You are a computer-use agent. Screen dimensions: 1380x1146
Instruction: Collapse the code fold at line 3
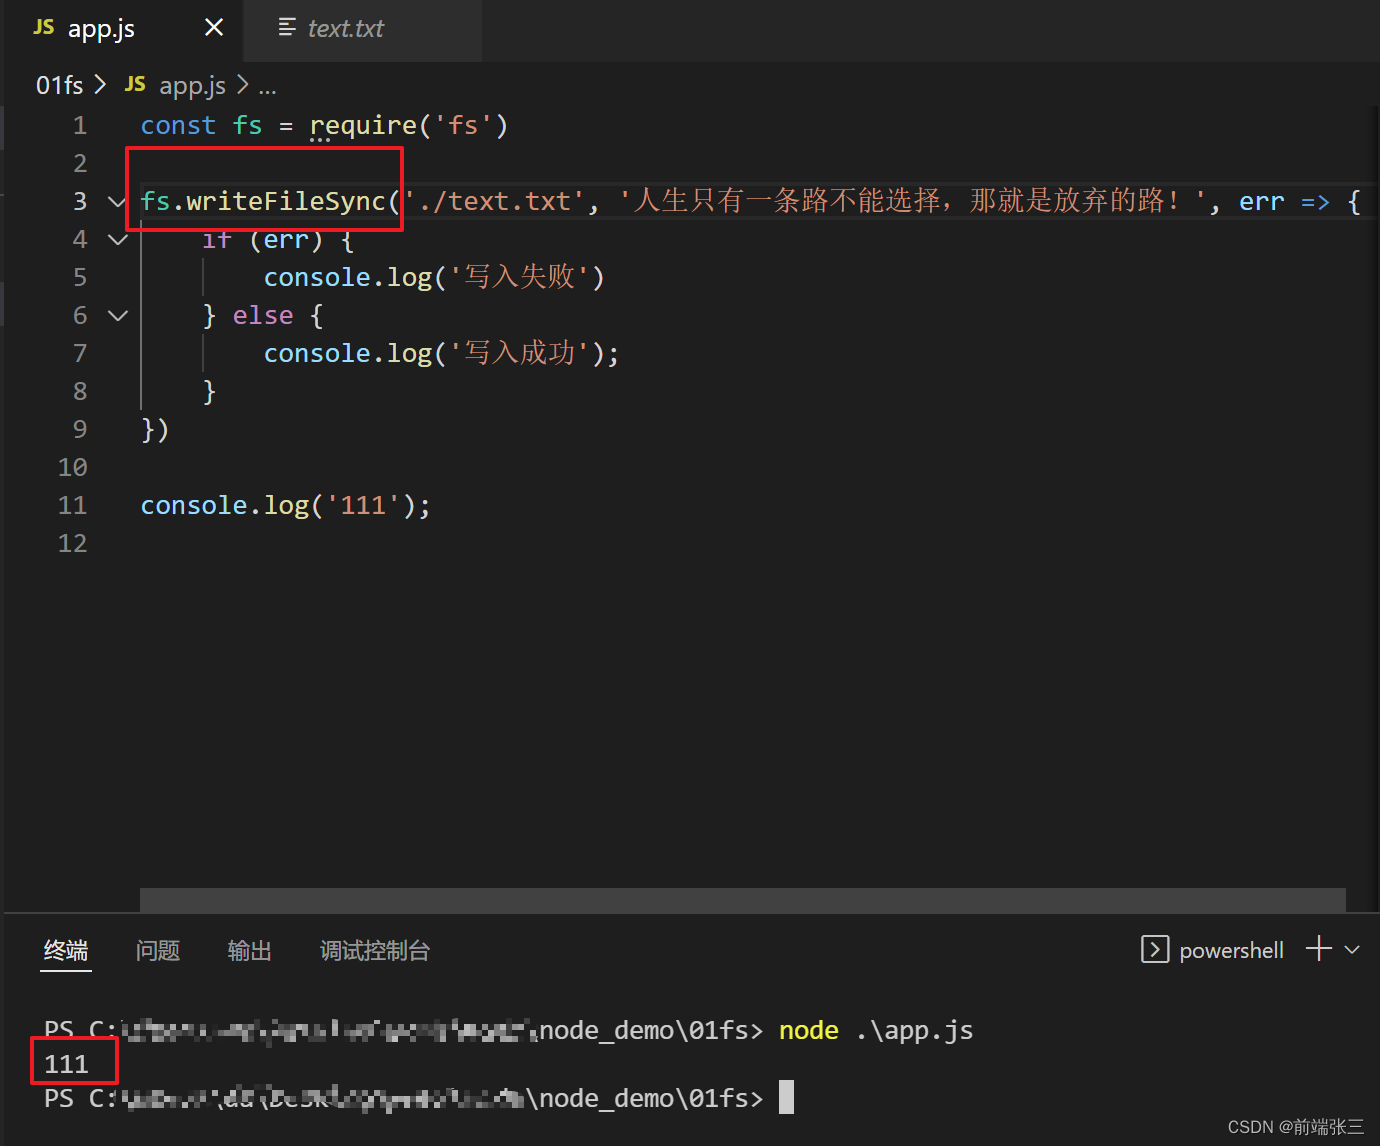(x=117, y=202)
